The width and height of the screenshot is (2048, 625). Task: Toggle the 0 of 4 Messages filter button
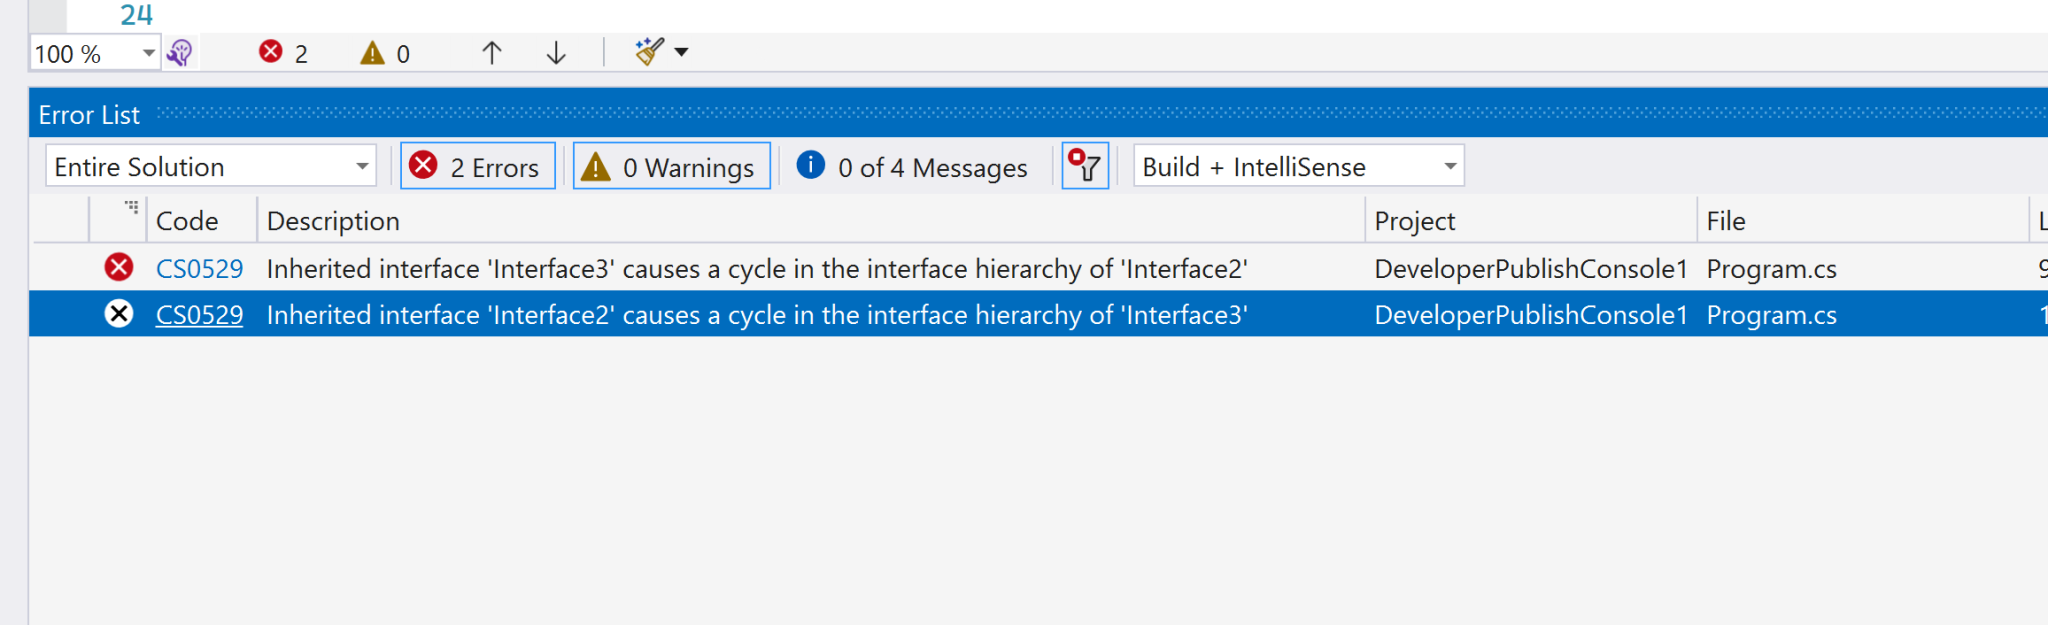911,166
